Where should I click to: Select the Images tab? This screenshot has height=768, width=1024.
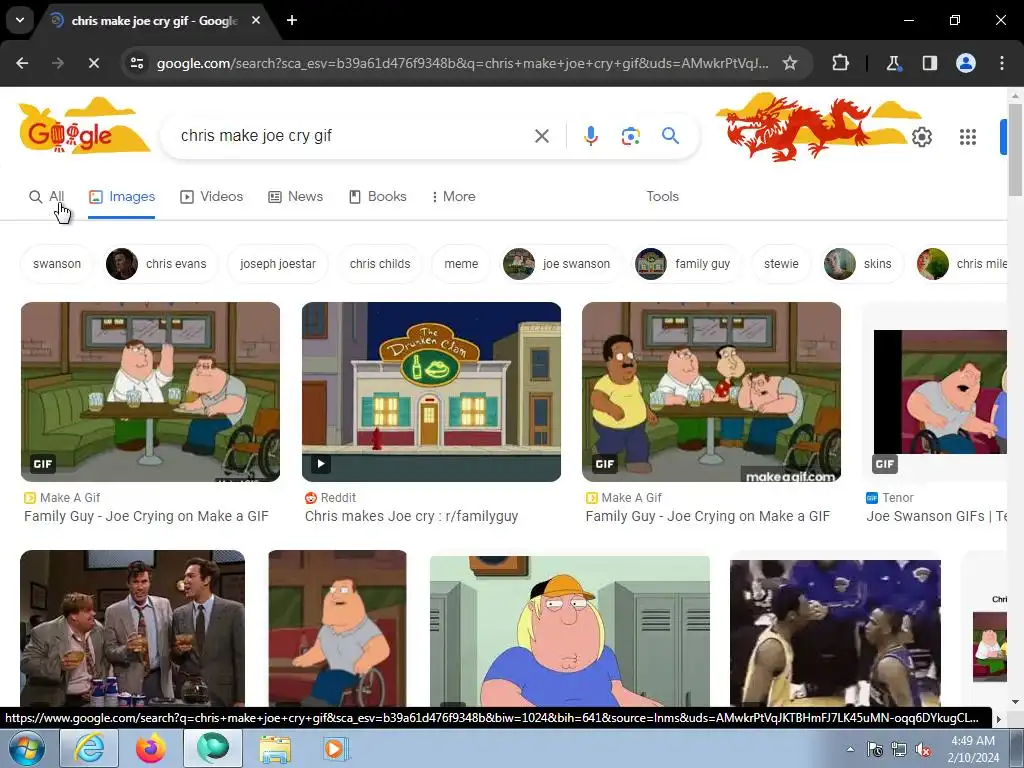click(x=122, y=197)
